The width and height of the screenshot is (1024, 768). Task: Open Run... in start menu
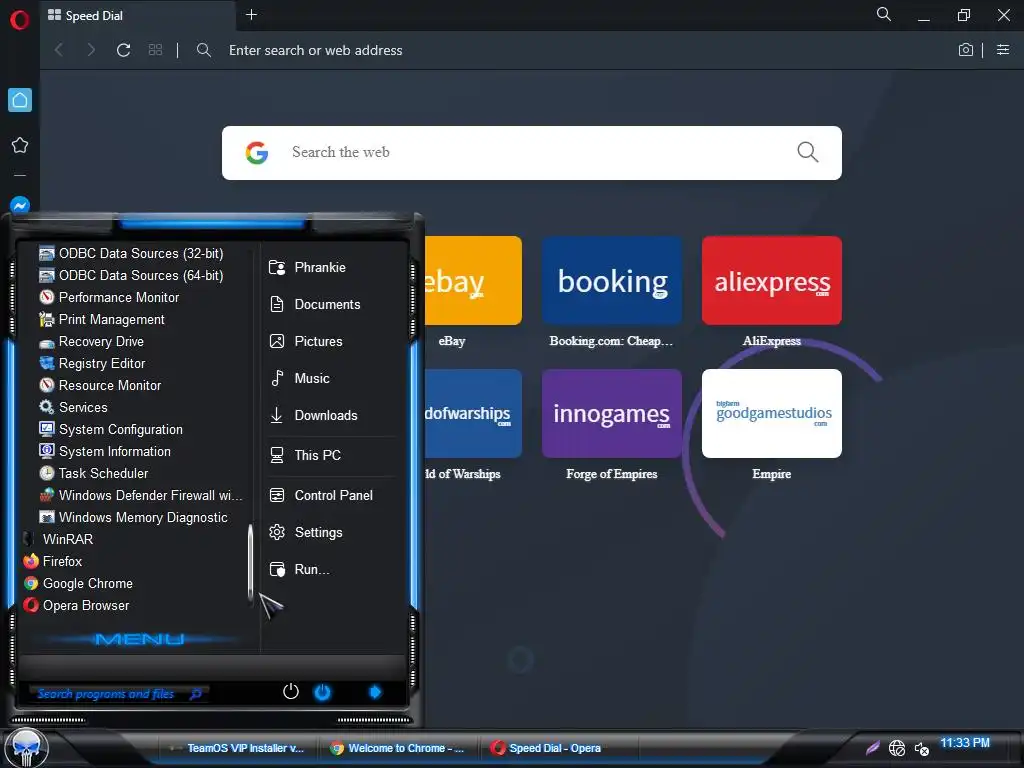[x=333, y=569]
